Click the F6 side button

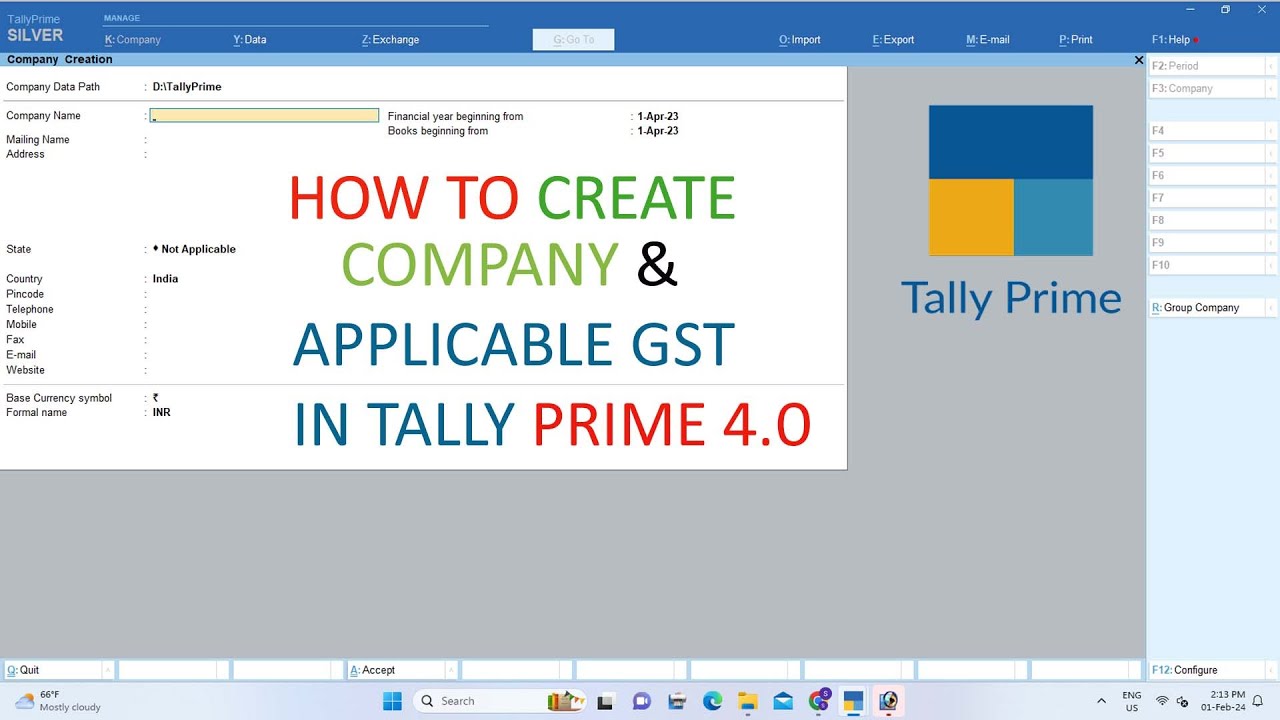1206,176
